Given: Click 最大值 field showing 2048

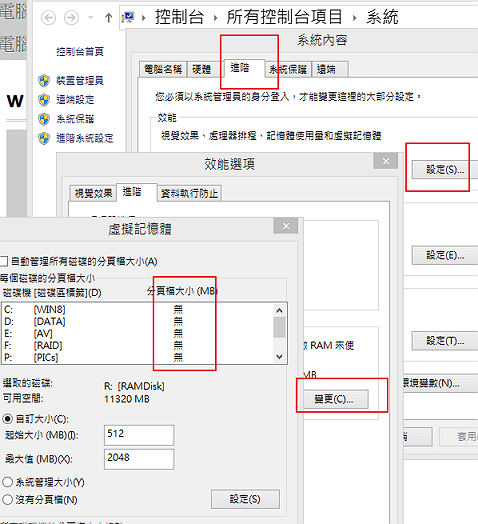Looking at the screenshot, I should [139, 459].
